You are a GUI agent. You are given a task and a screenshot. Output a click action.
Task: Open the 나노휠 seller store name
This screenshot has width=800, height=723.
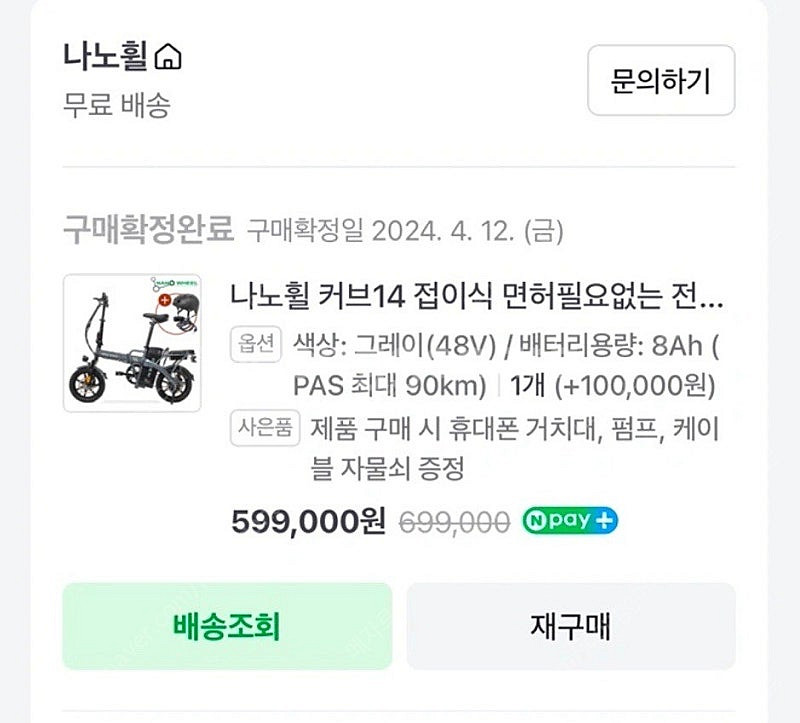click(105, 58)
